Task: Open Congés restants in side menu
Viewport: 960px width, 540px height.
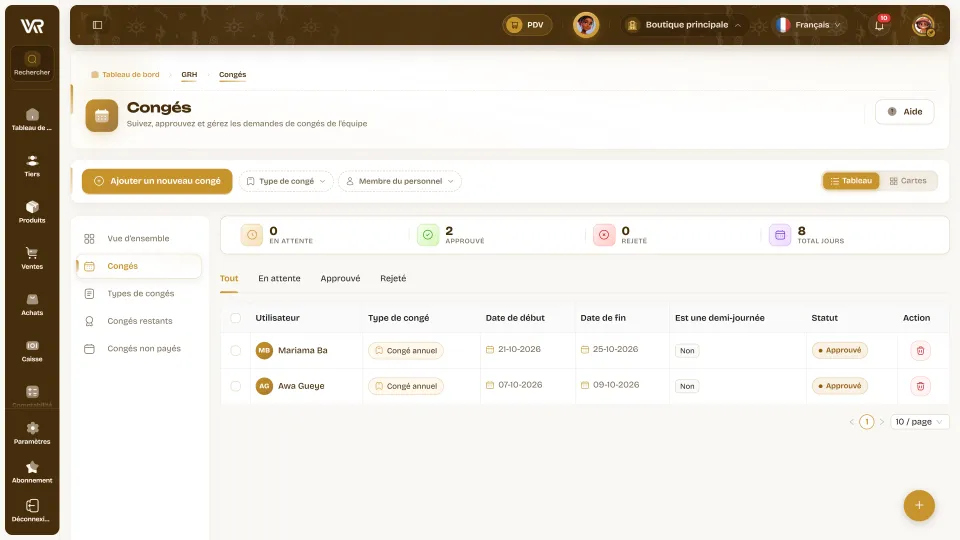Action: pos(139,321)
